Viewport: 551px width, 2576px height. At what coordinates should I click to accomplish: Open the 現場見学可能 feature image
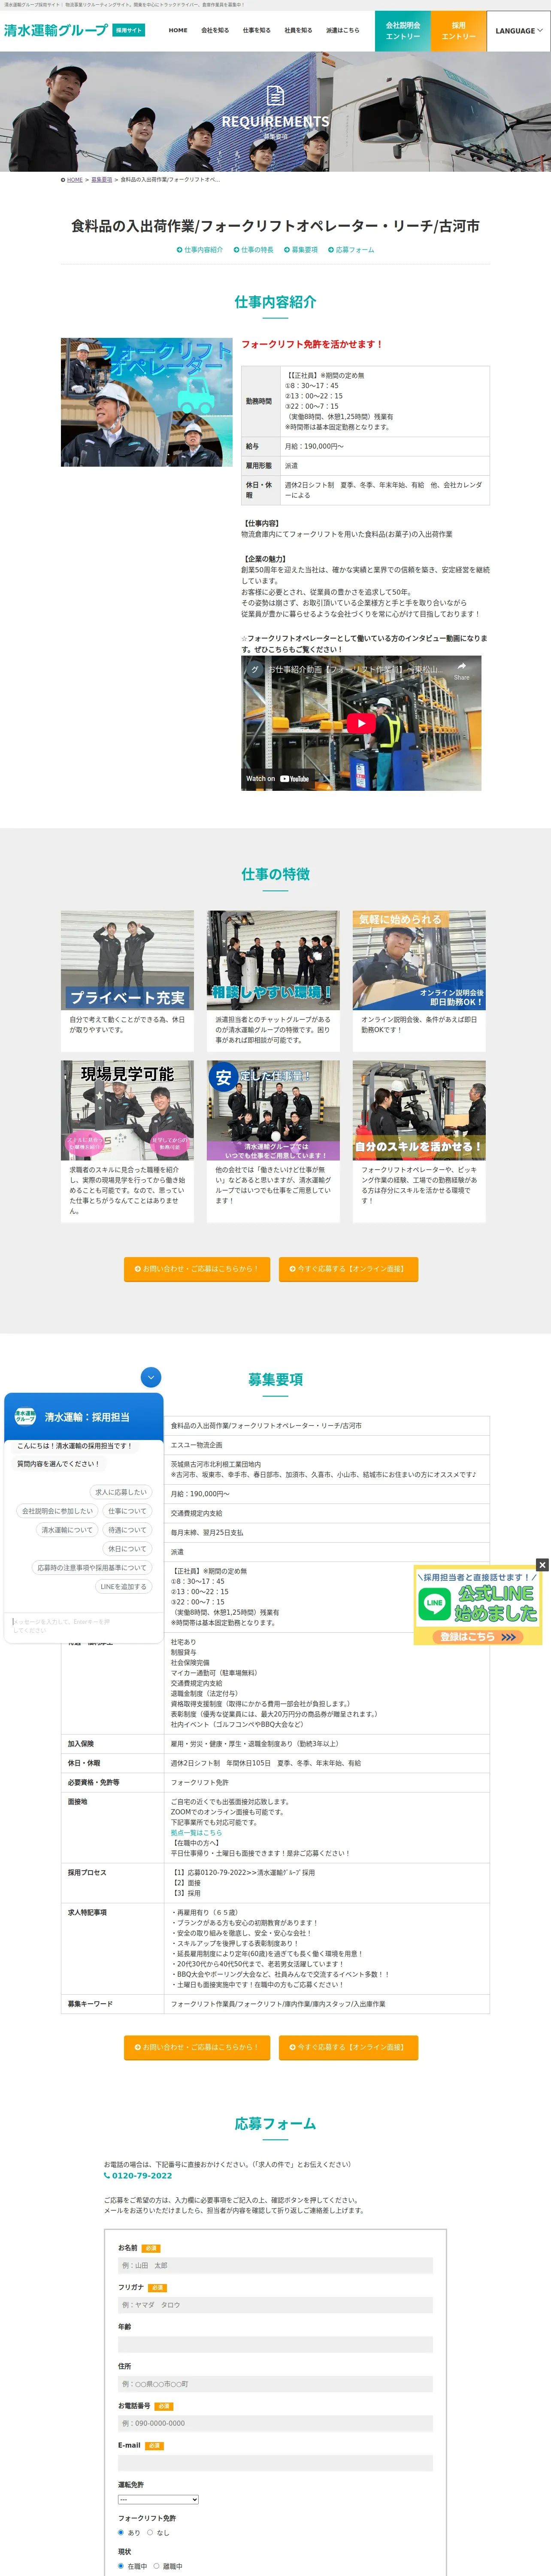coord(127,1109)
